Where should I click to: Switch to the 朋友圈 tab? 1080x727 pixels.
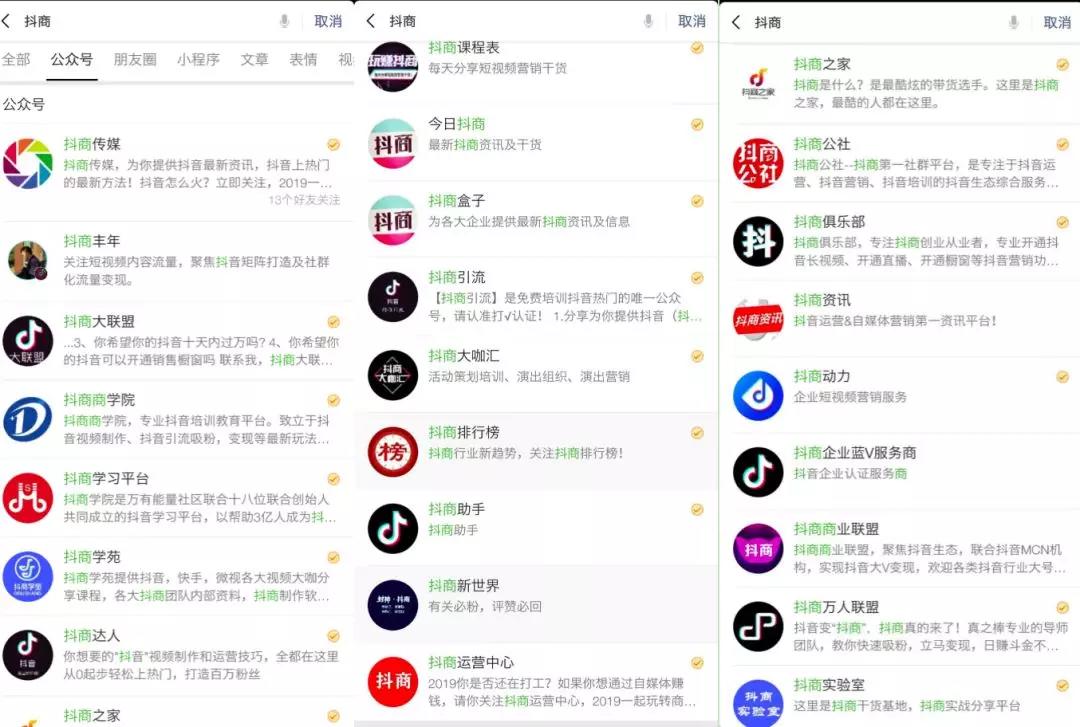pyautogui.click(x=134, y=59)
